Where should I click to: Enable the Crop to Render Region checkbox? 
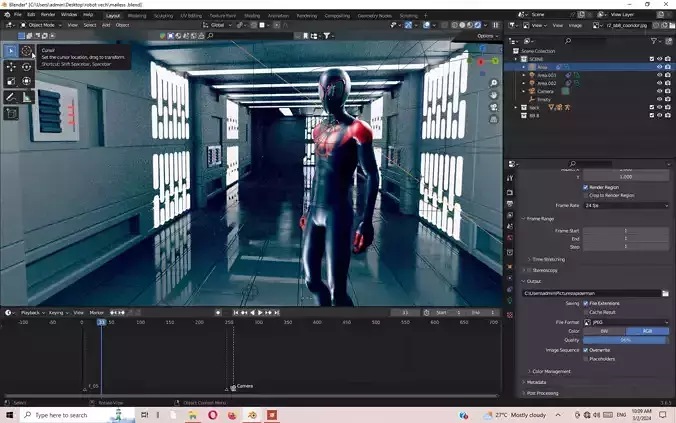click(585, 195)
